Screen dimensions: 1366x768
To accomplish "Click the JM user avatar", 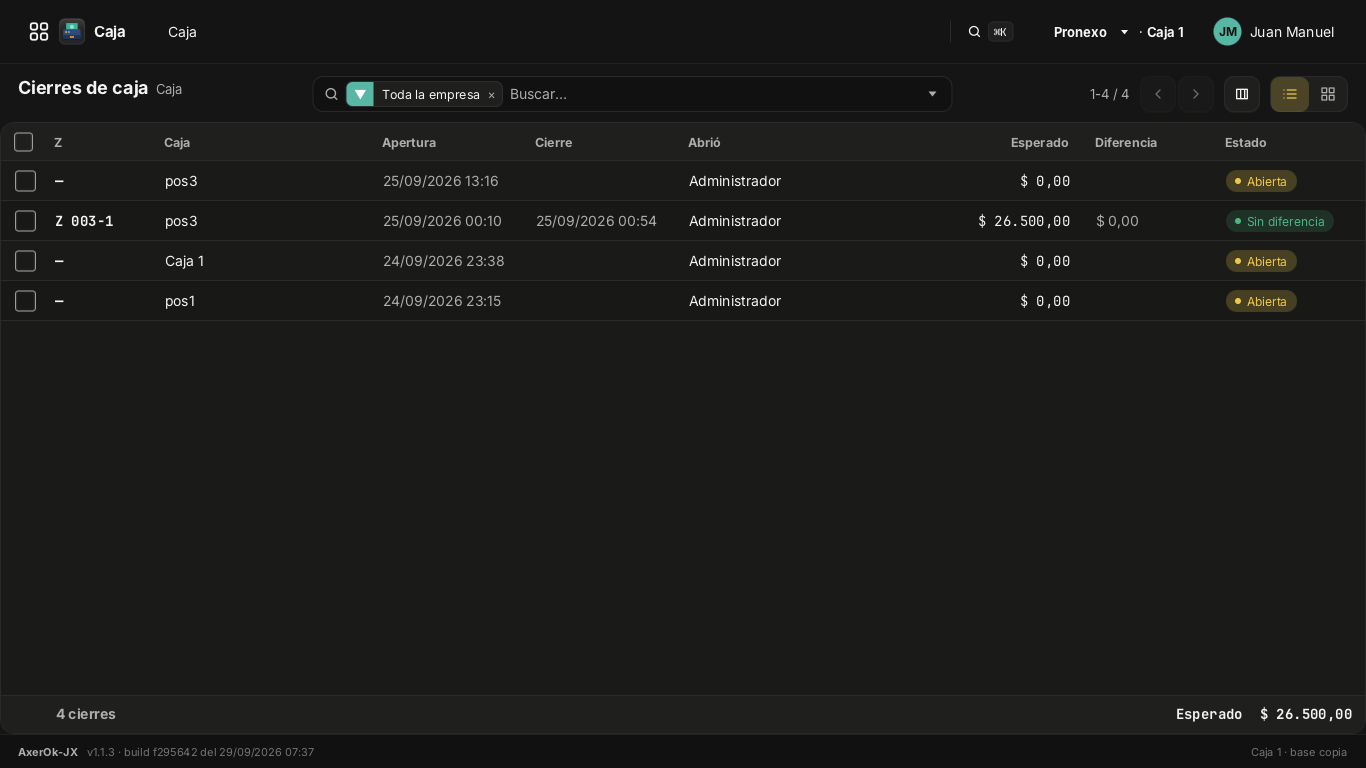I will coord(1227,32).
